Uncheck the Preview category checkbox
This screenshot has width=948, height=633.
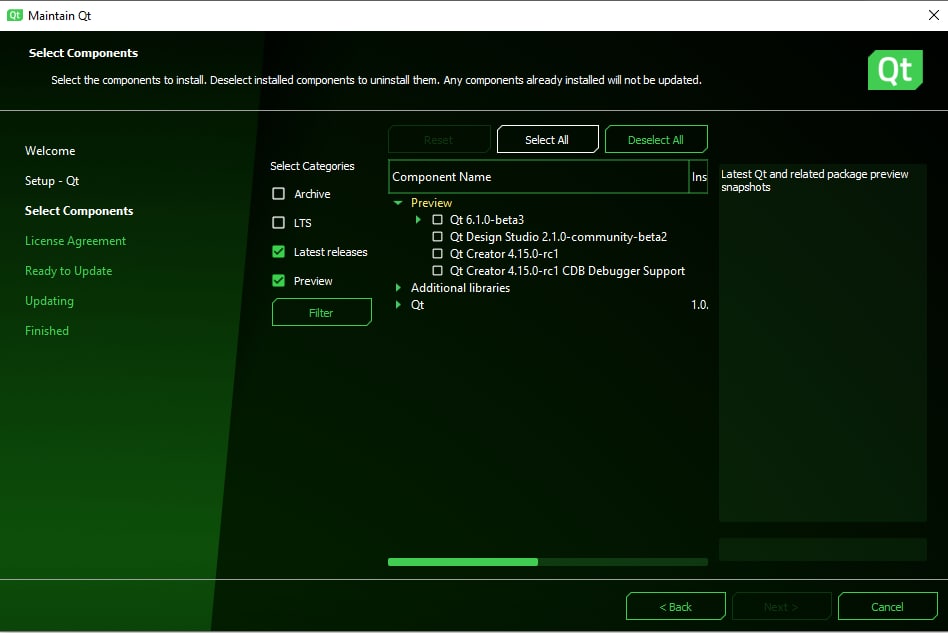pos(278,281)
